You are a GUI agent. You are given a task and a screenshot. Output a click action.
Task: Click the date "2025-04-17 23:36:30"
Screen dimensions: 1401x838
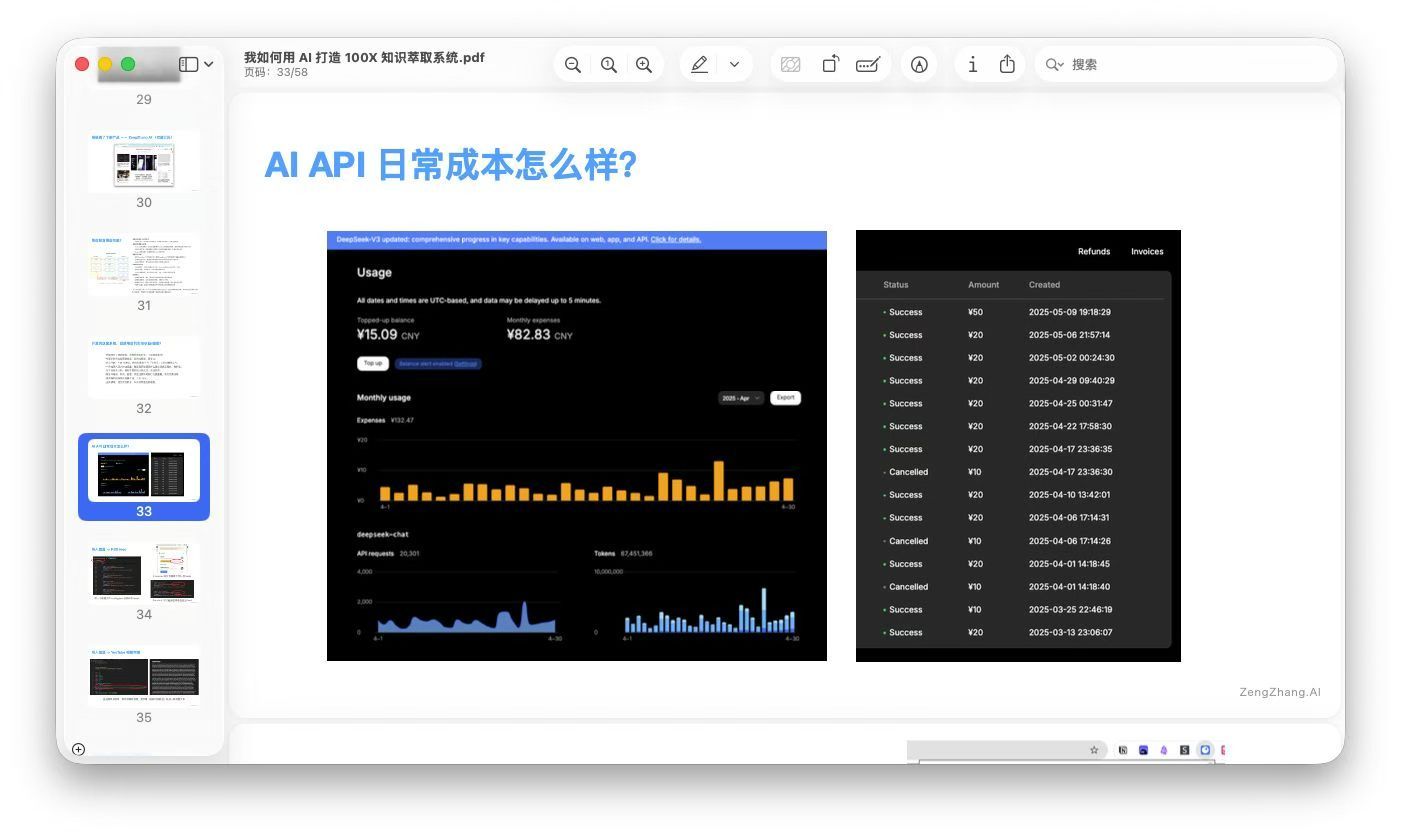click(x=1071, y=472)
